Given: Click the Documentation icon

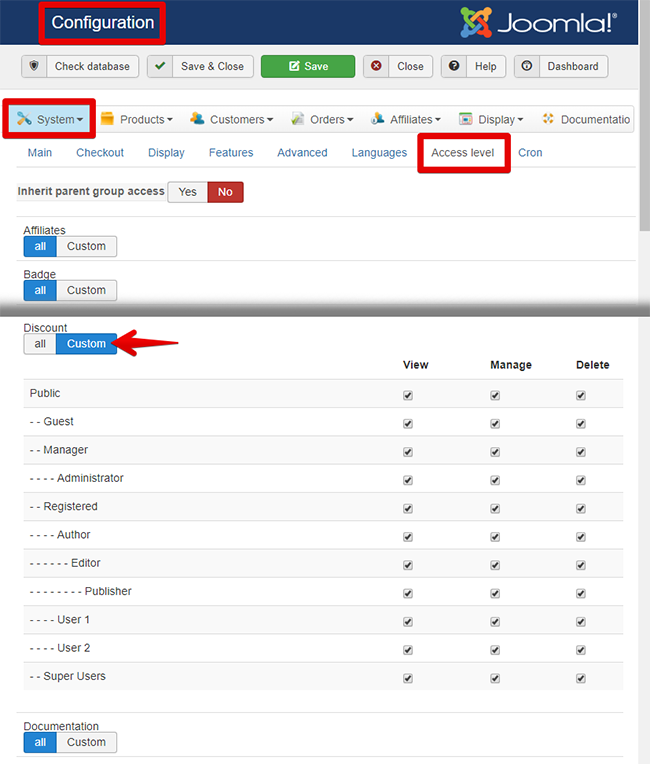Looking at the screenshot, I should 548,118.
